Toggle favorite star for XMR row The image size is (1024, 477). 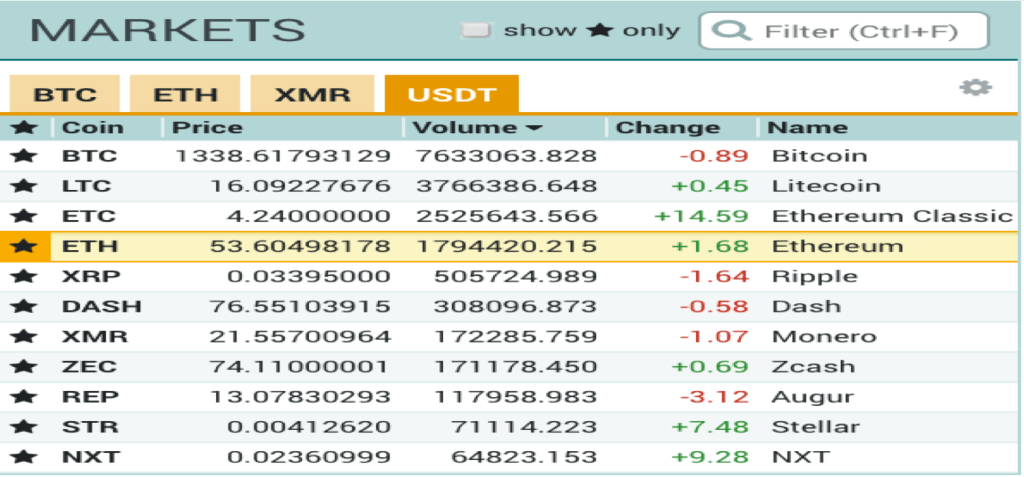coord(24,336)
